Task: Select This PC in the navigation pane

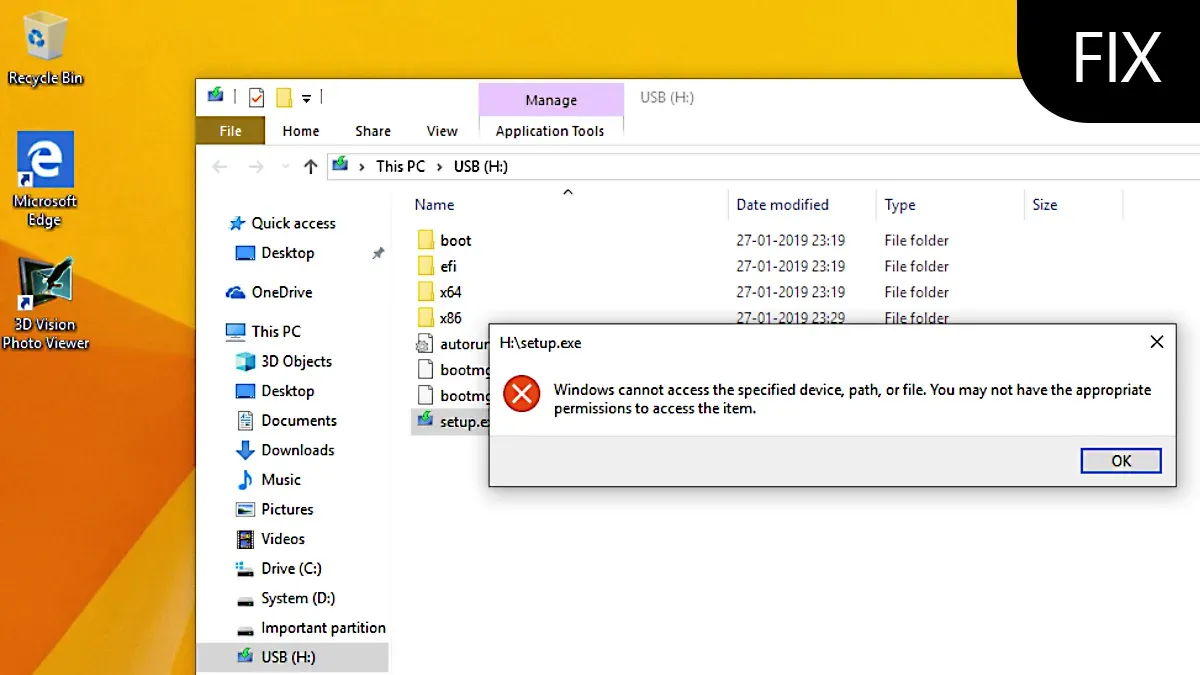Action: (x=264, y=331)
